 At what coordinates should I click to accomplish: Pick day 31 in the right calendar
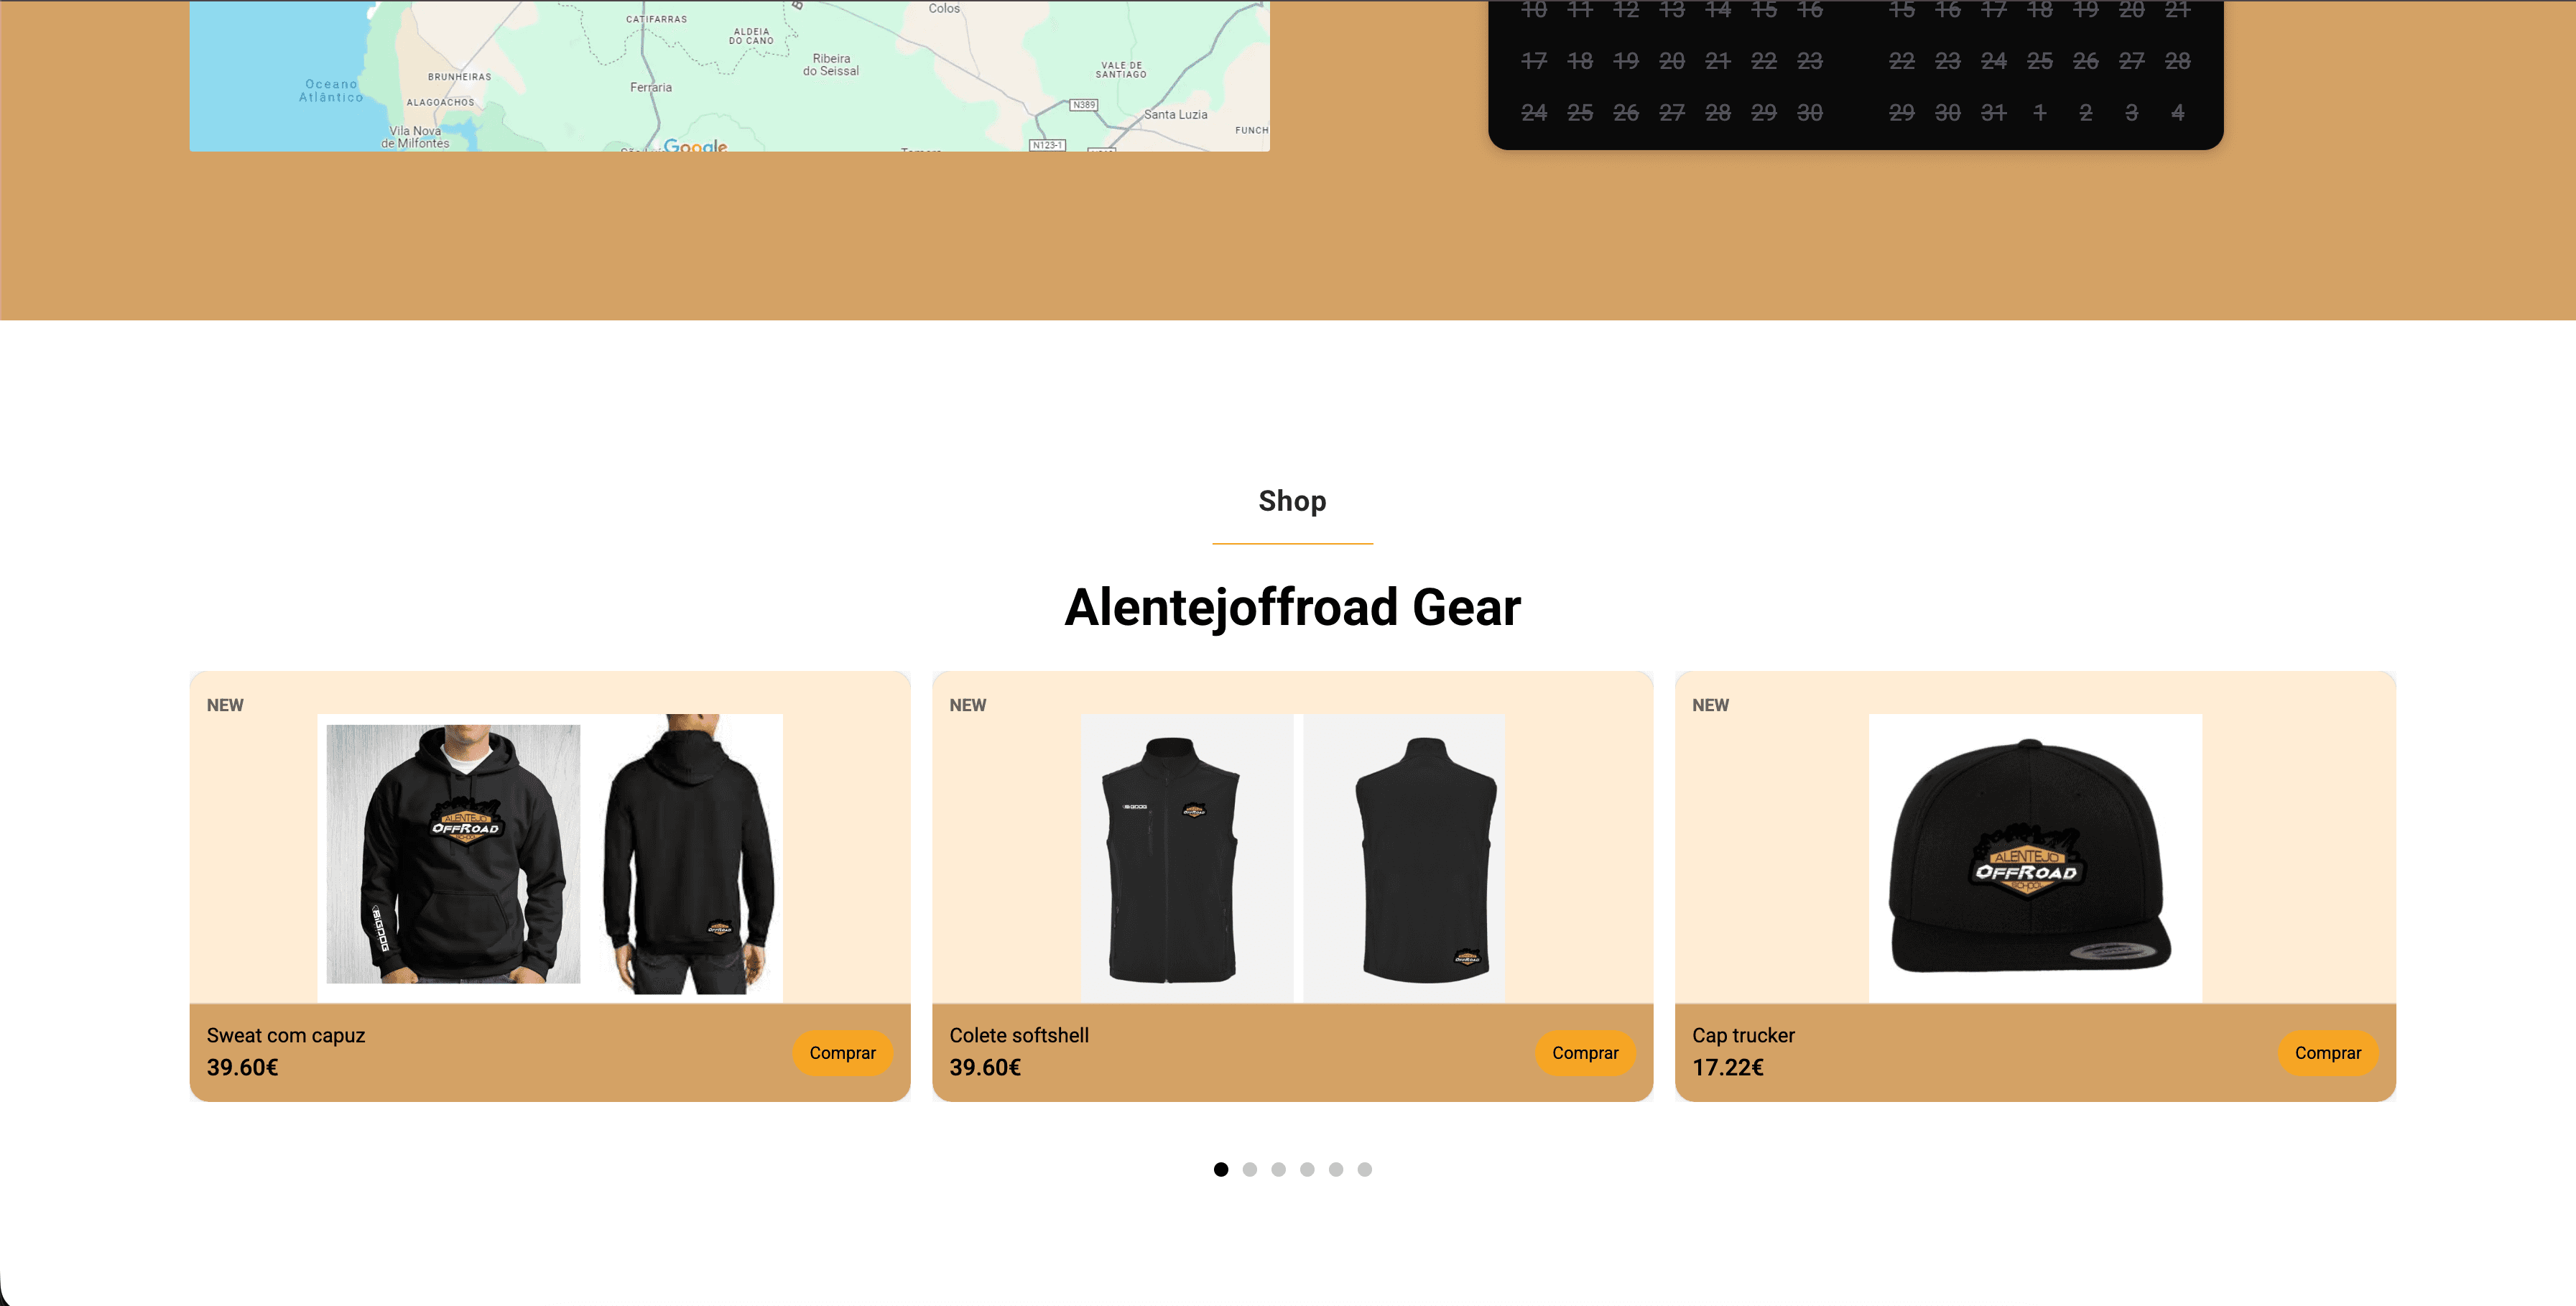pos(1994,113)
